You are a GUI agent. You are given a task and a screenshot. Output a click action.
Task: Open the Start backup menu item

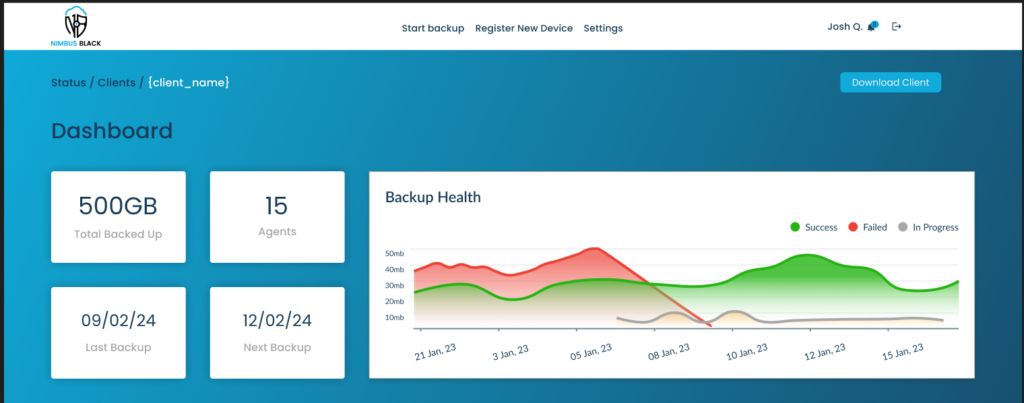tap(433, 28)
